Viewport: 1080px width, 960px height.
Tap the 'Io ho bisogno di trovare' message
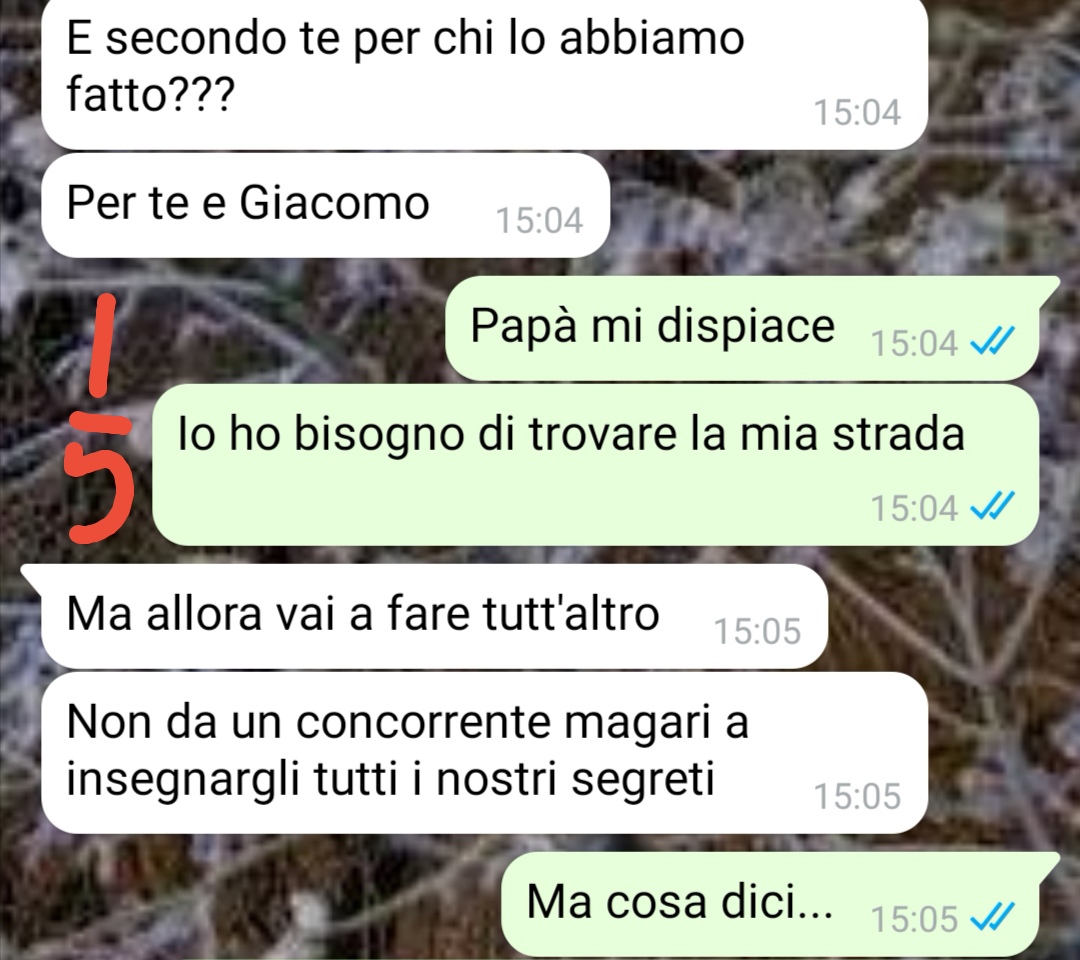595,465
